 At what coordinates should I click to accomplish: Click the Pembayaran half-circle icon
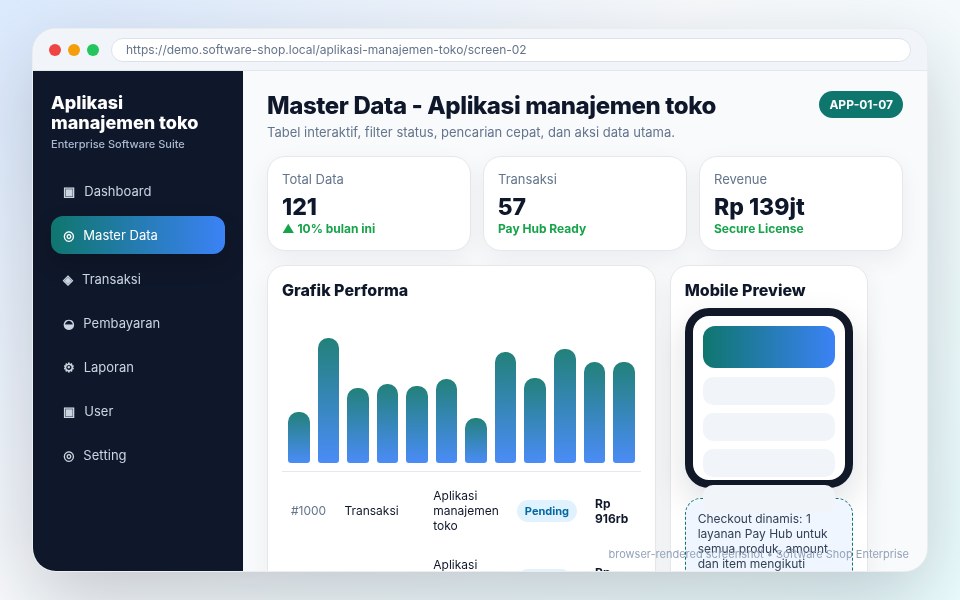tap(69, 324)
